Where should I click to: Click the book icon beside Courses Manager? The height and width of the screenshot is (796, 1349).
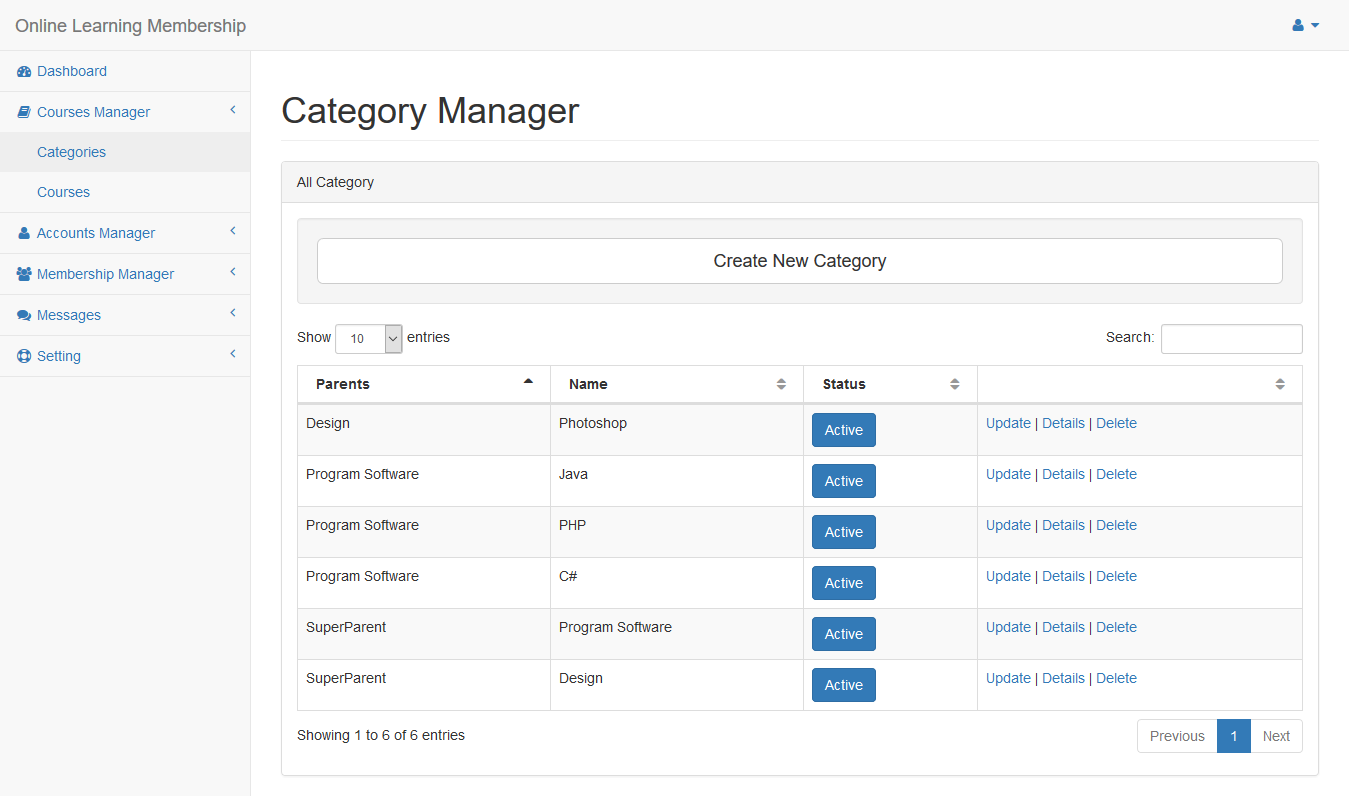pyautogui.click(x=24, y=113)
